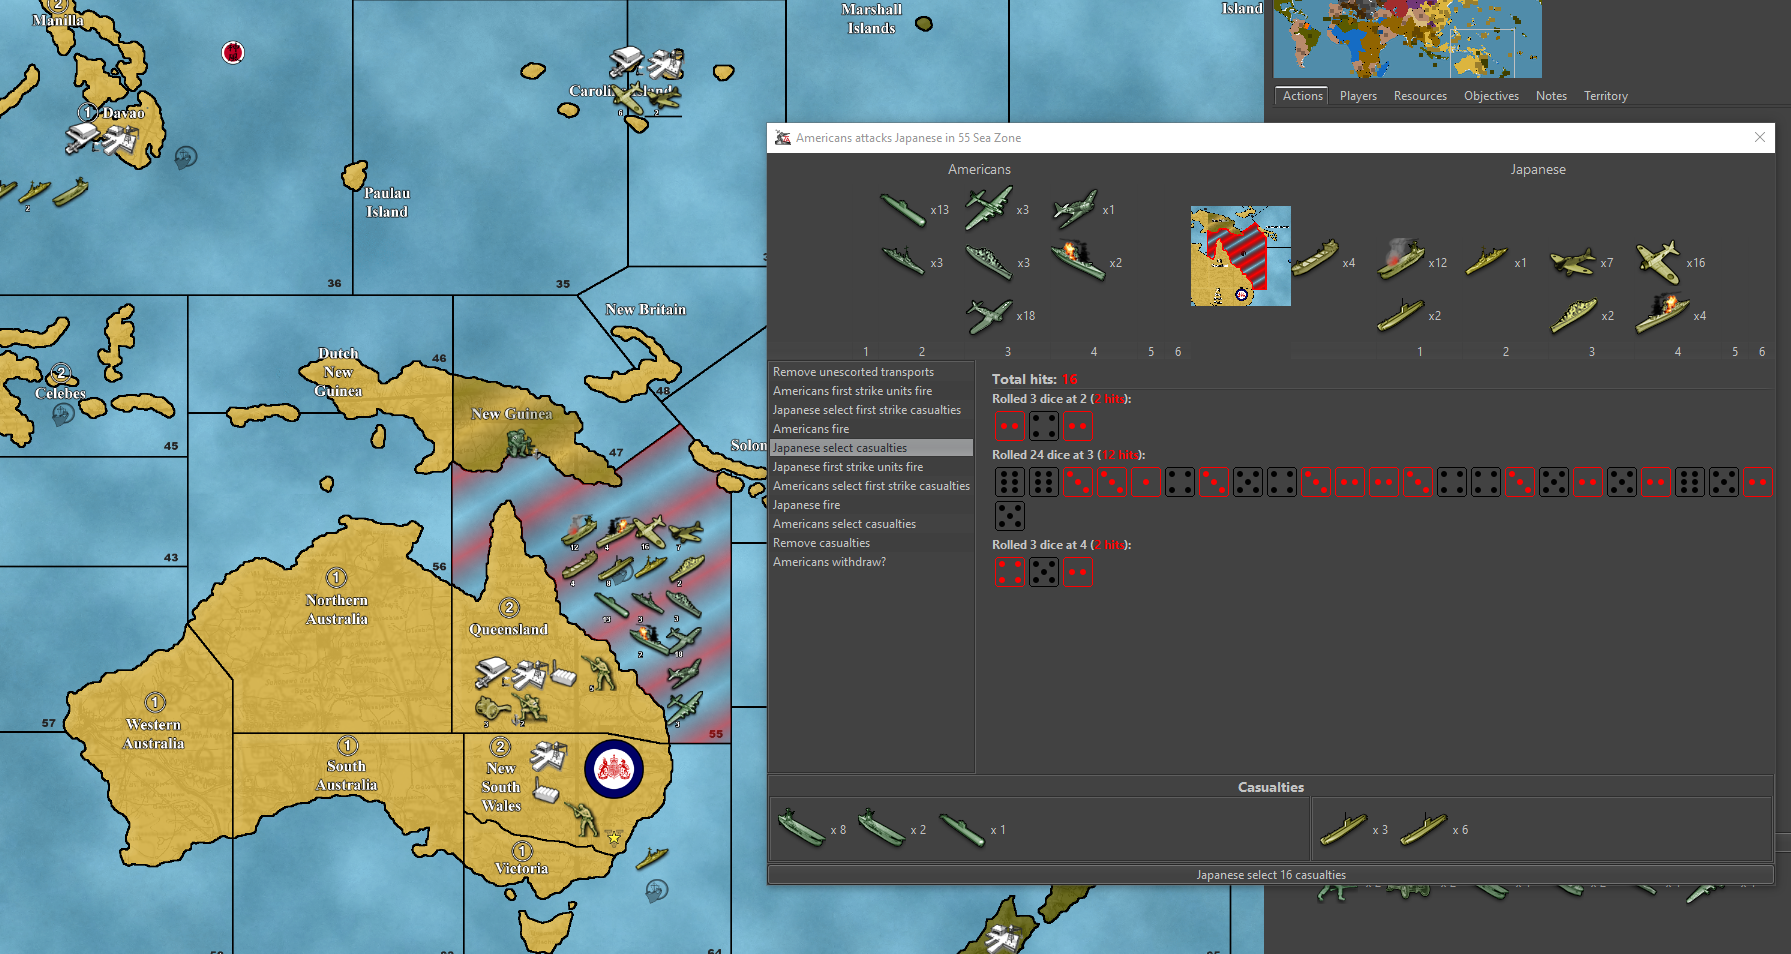
Task: Click the yellow ship off the Victoria coast
Action: coord(652,857)
